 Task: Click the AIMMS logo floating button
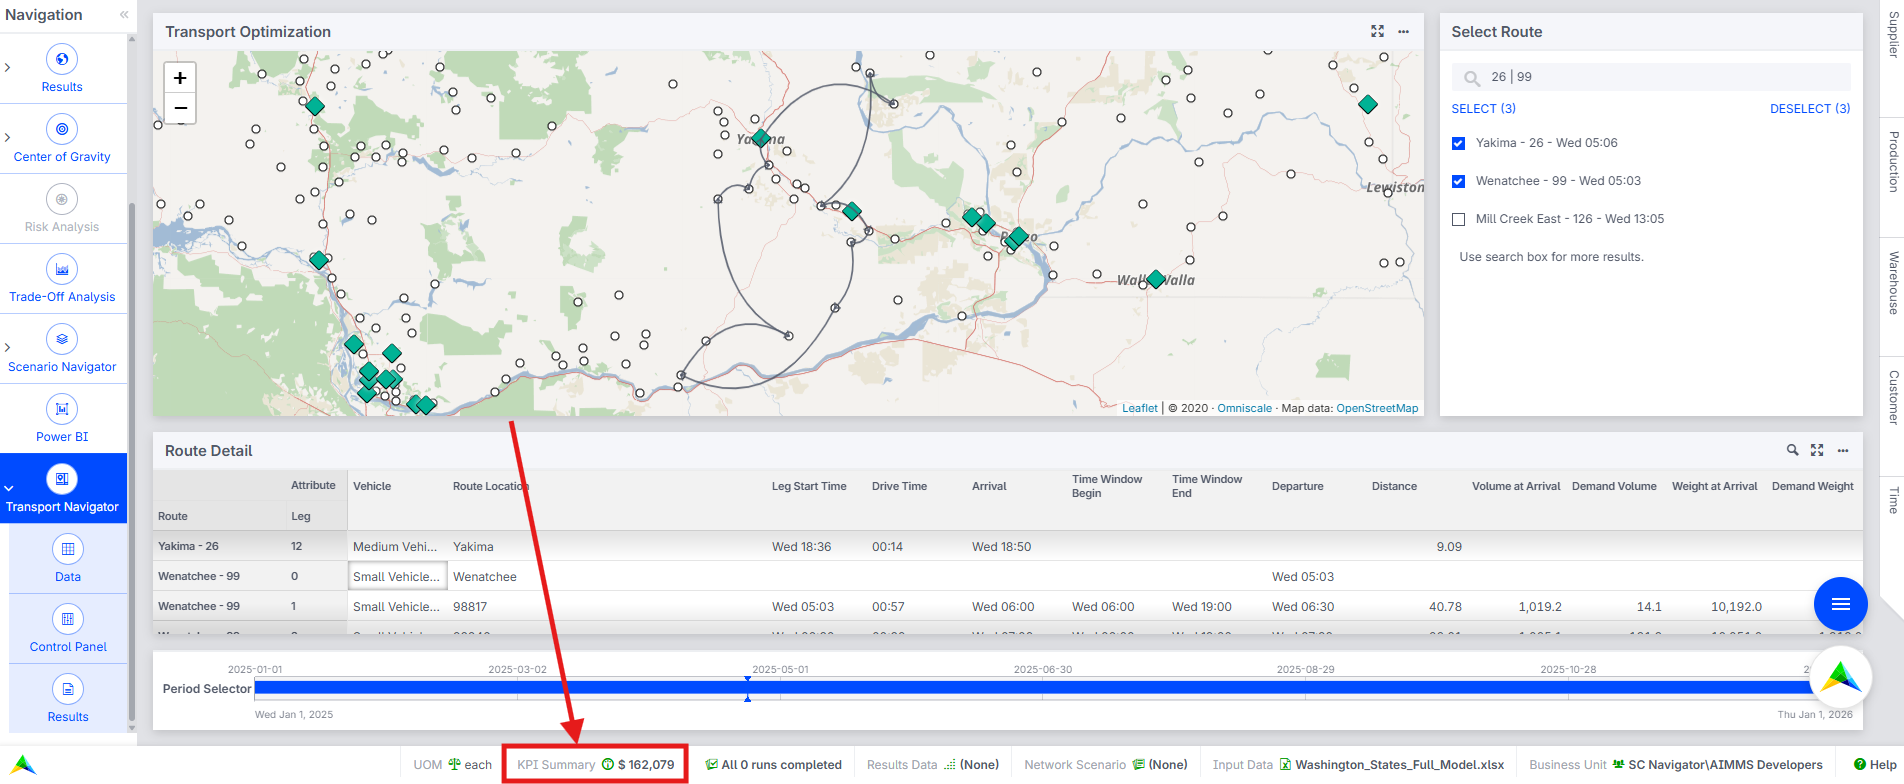[1841, 678]
